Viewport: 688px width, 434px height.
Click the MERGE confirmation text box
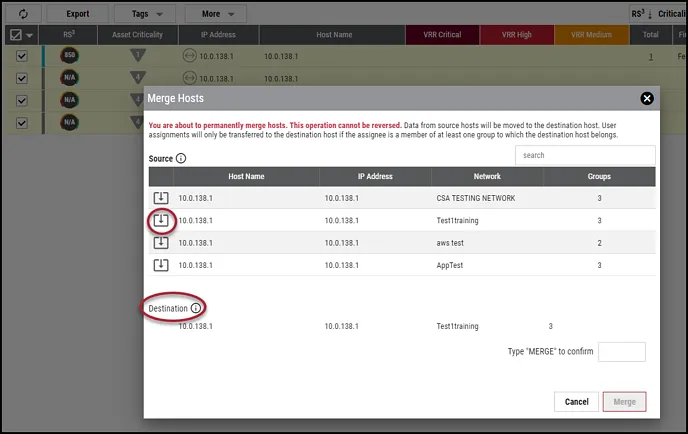pos(622,352)
